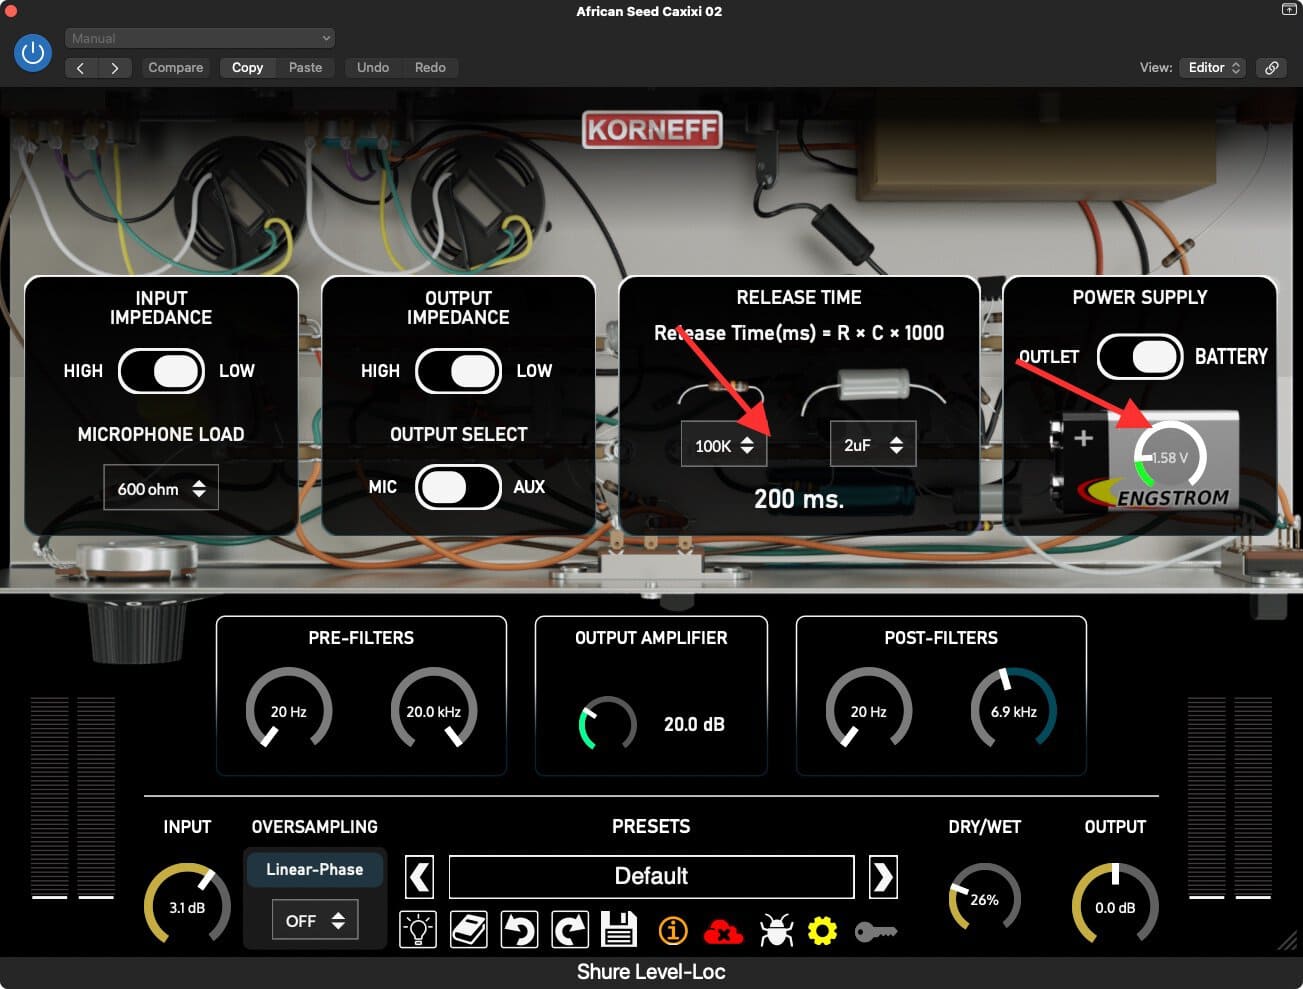
Task: Adjust the battery voltage 1.58 V dial
Action: [x=1169, y=457]
